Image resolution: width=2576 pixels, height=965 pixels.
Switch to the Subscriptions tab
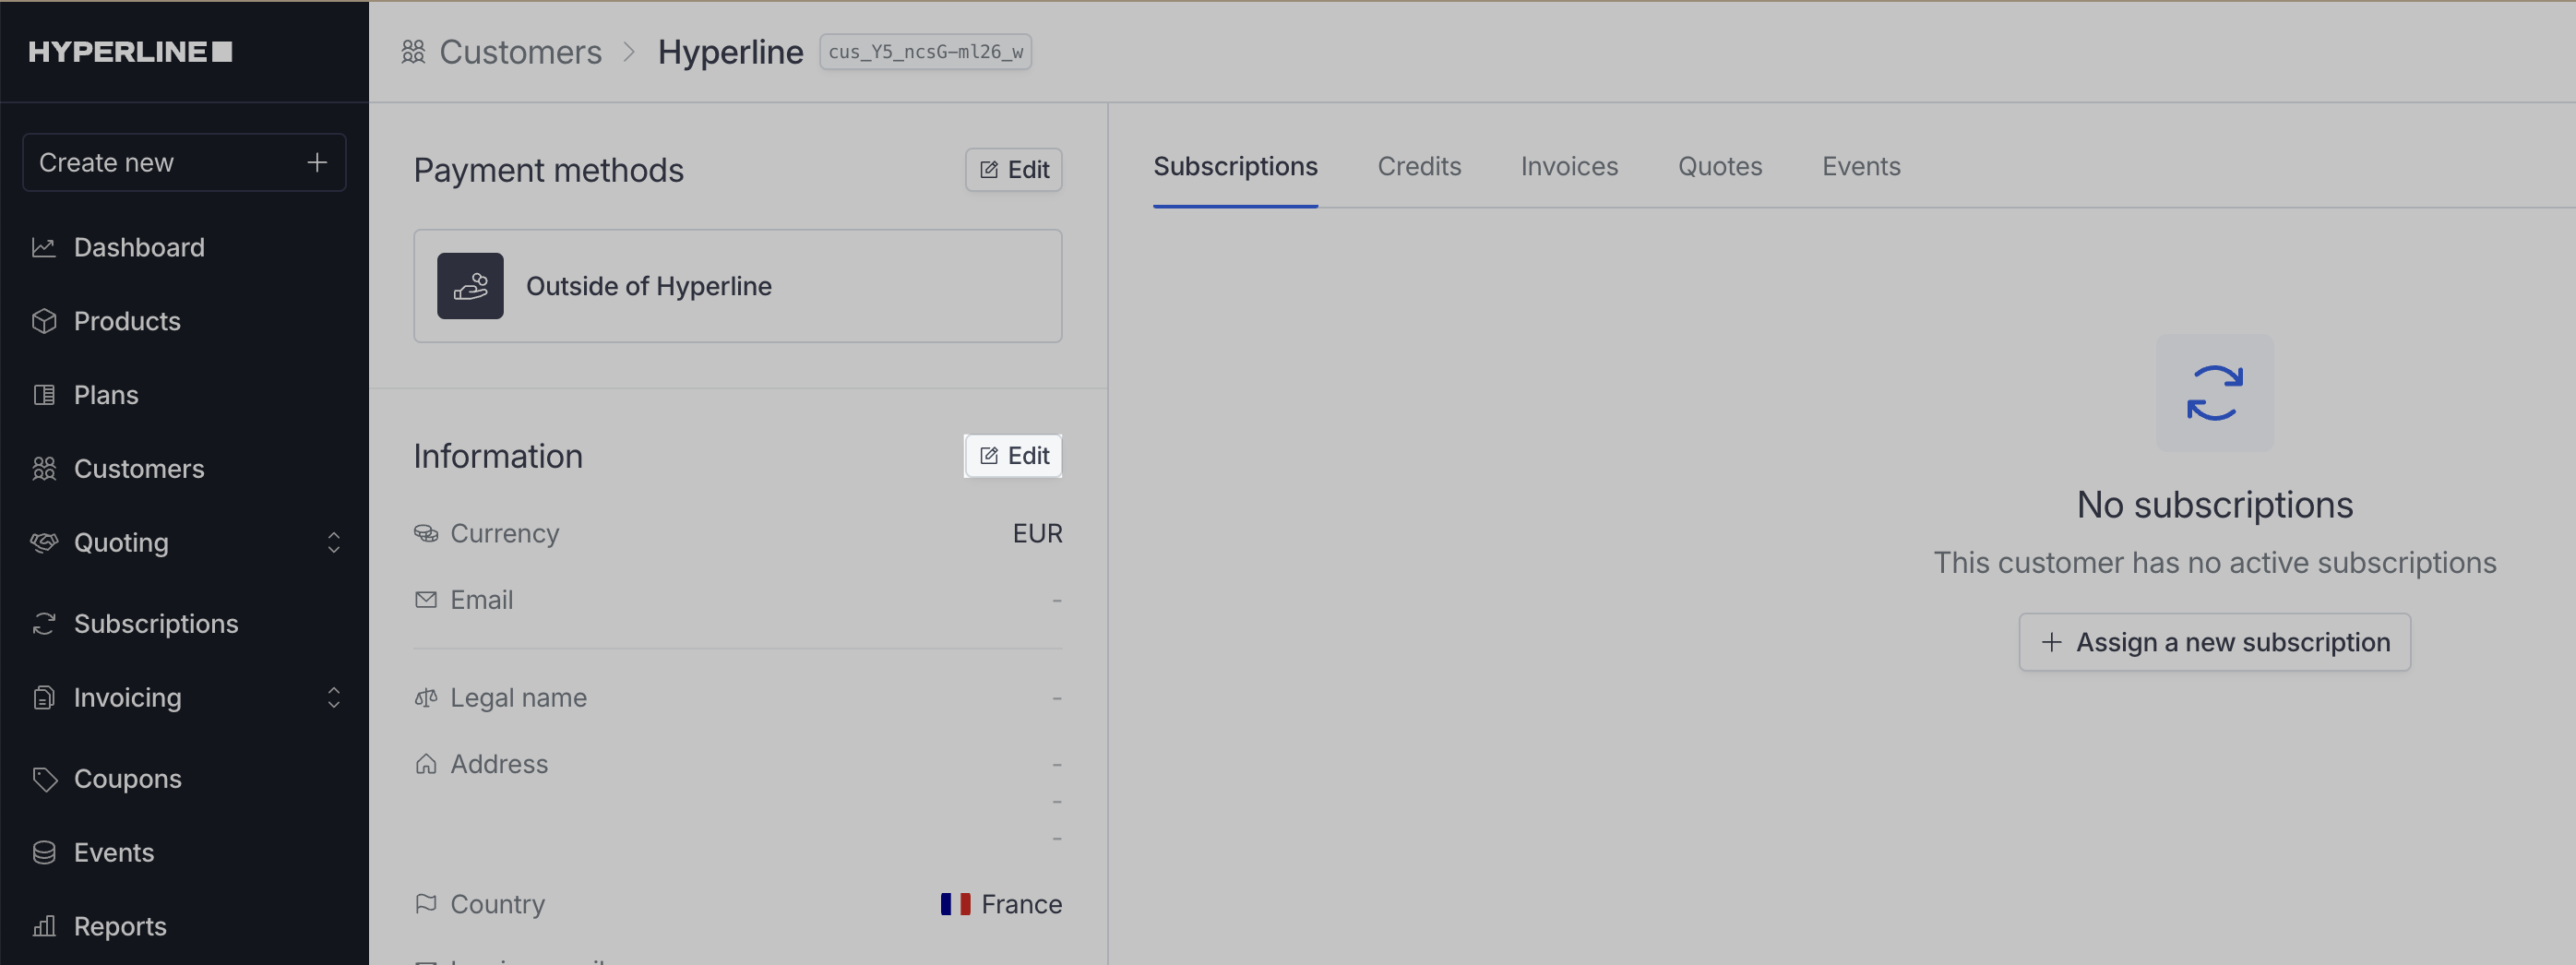[1235, 166]
